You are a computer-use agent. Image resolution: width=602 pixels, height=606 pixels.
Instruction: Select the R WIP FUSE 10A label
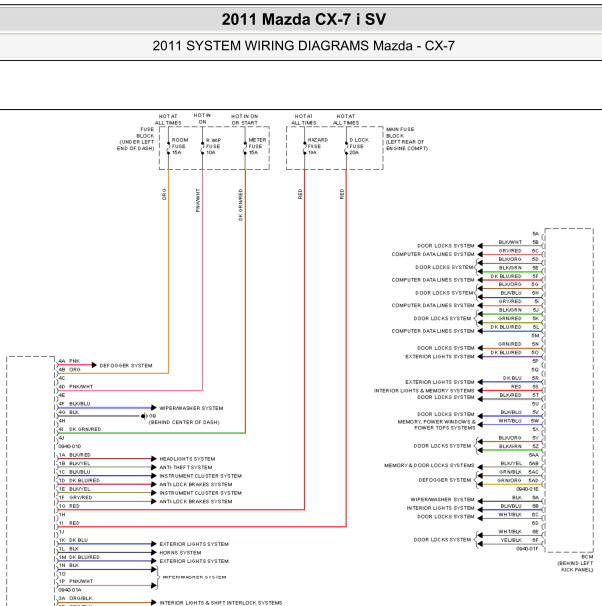point(213,146)
